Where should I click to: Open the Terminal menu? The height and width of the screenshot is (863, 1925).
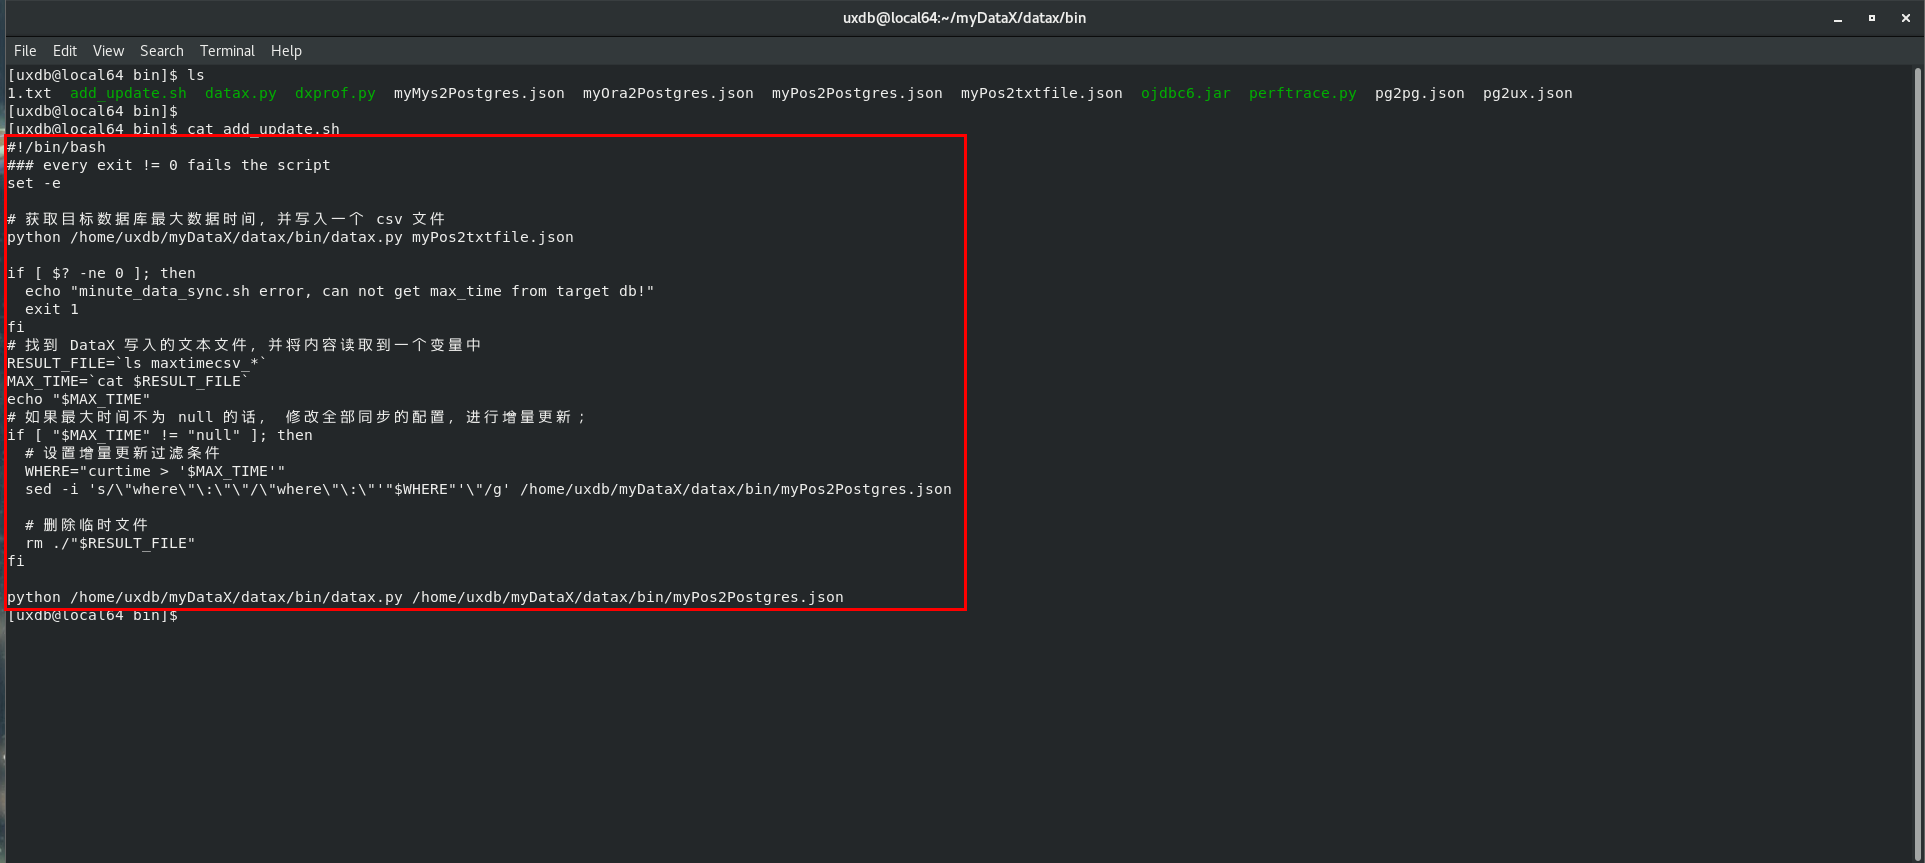tap(227, 51)
